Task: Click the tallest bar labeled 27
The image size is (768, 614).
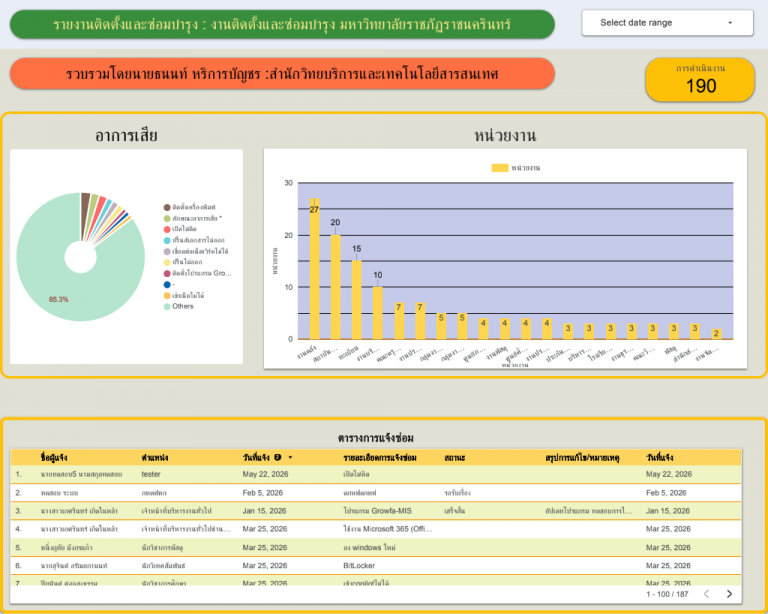Action: (x=314, y=268)
